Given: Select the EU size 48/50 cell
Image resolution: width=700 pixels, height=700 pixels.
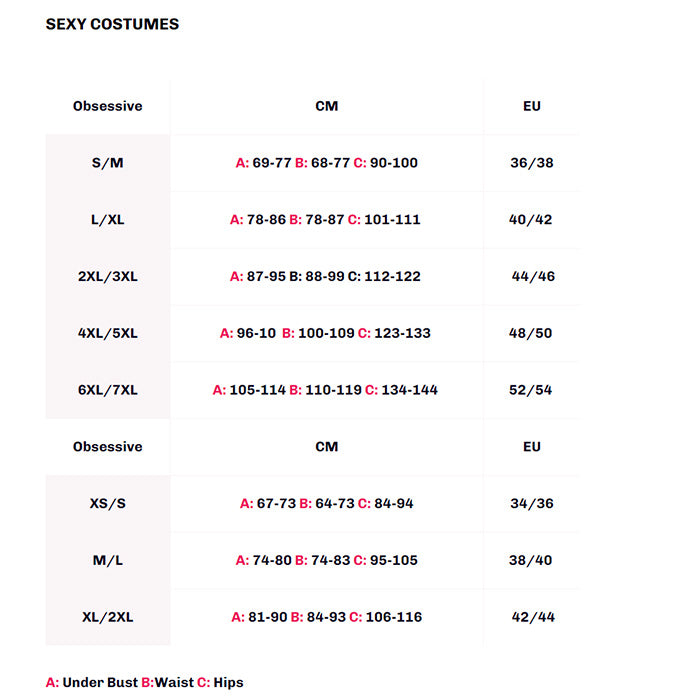Looking at the screenshot, I should pyautogui.click(x=531, y=333).
